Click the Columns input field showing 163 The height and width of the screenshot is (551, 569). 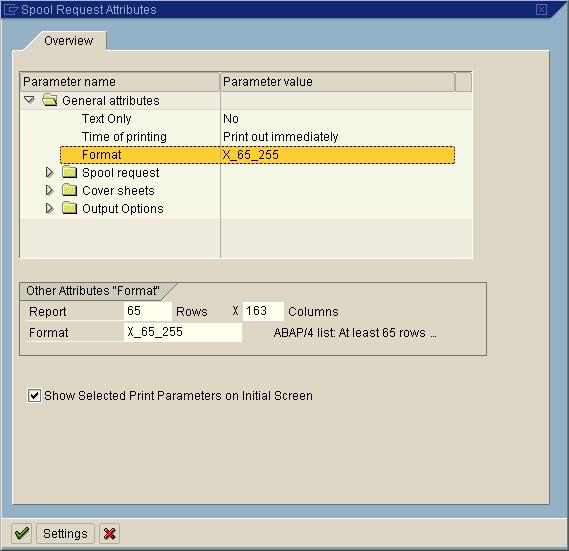coord(263,311)
